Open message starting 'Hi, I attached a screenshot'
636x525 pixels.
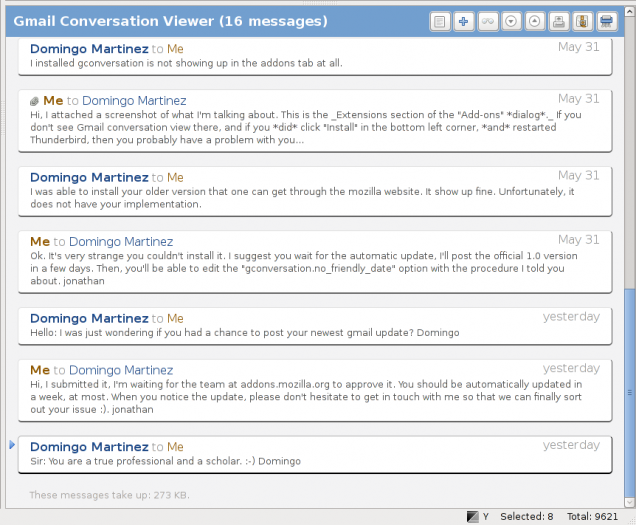(315, 121)
